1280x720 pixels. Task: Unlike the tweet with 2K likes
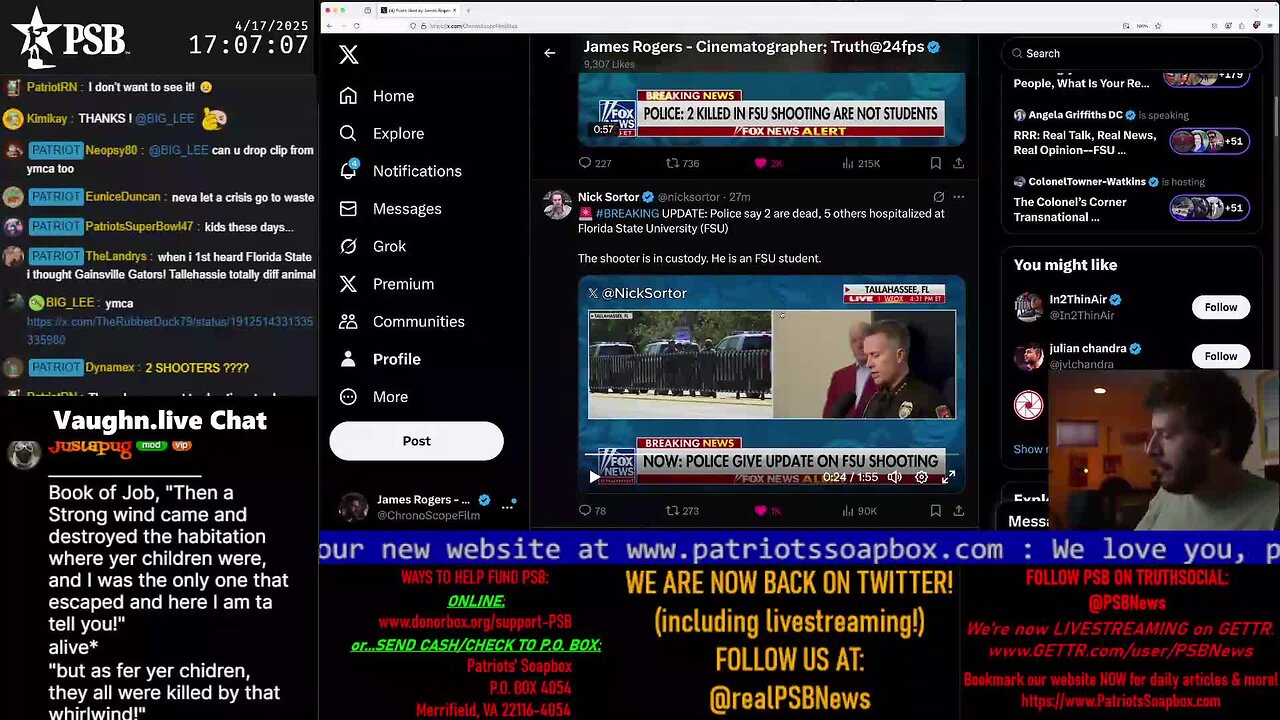[x=768, y=163]
